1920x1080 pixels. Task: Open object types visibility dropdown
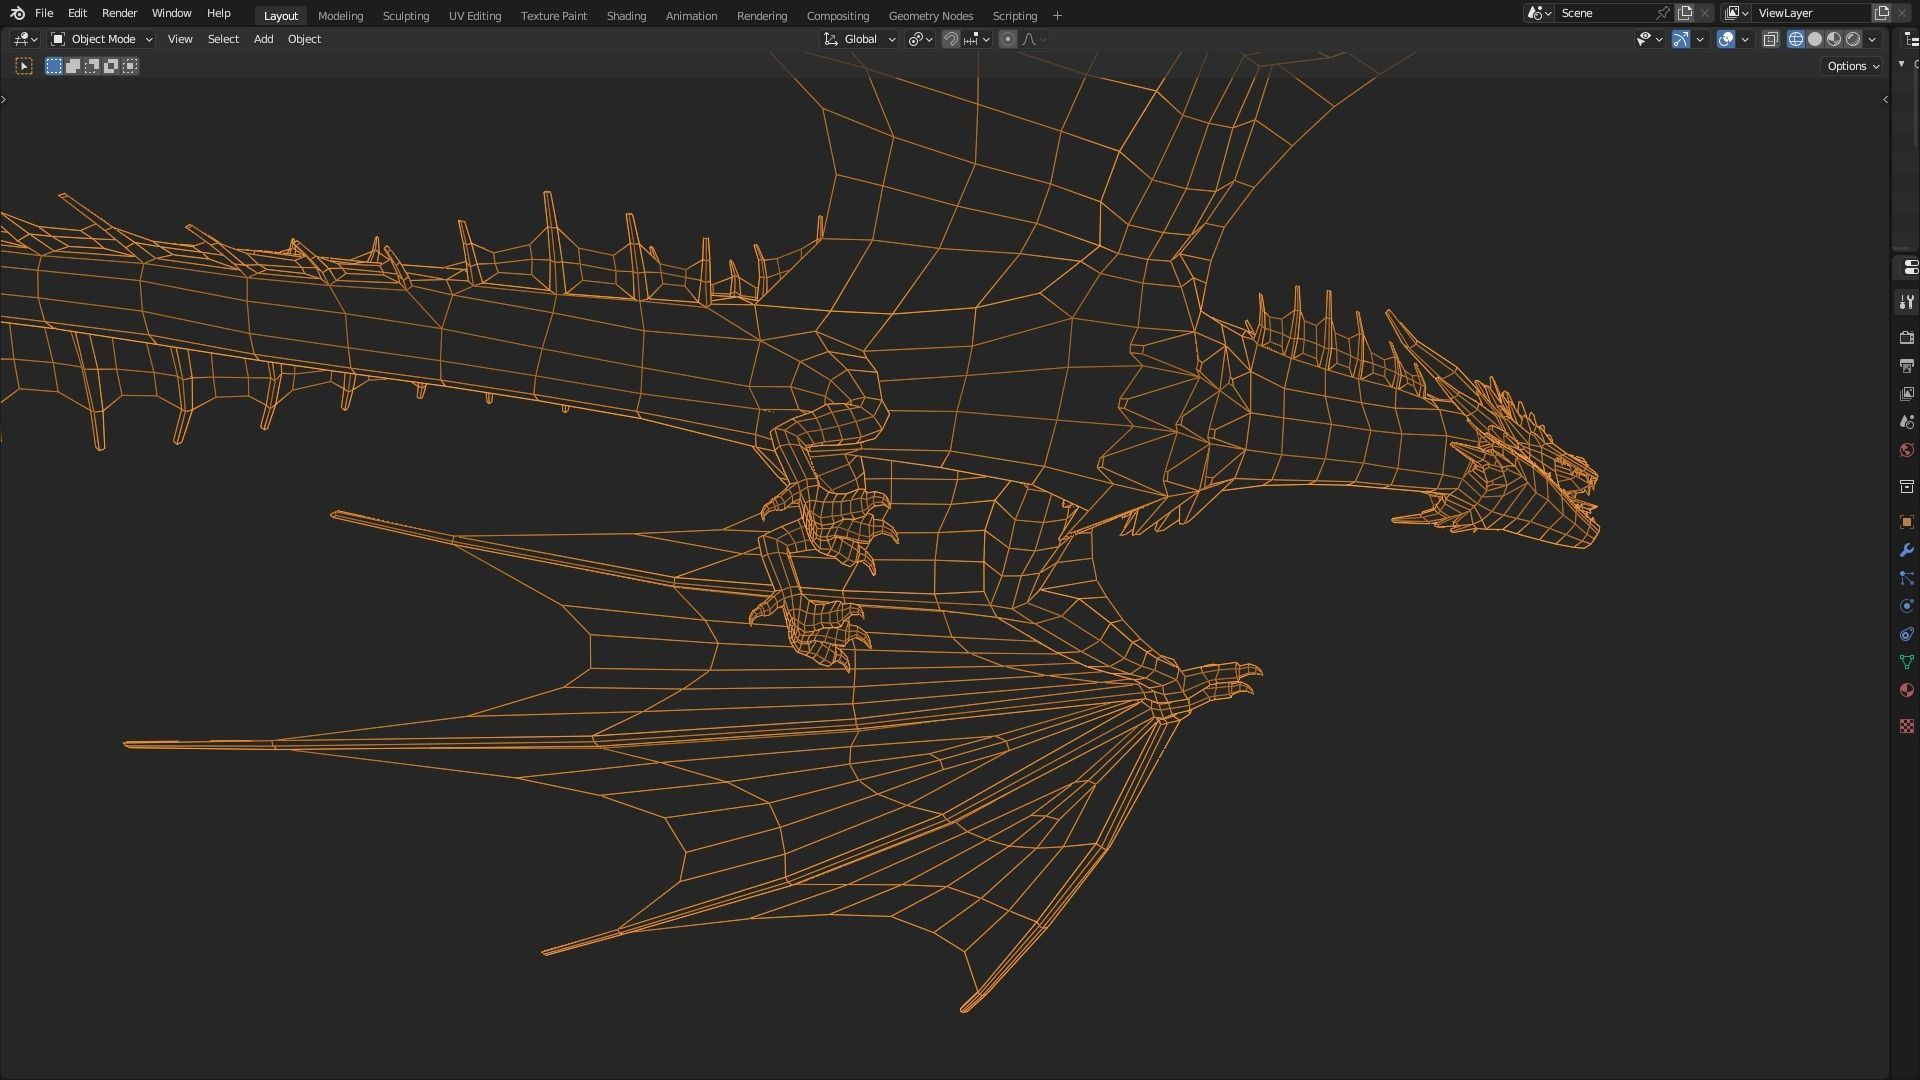1649,39
